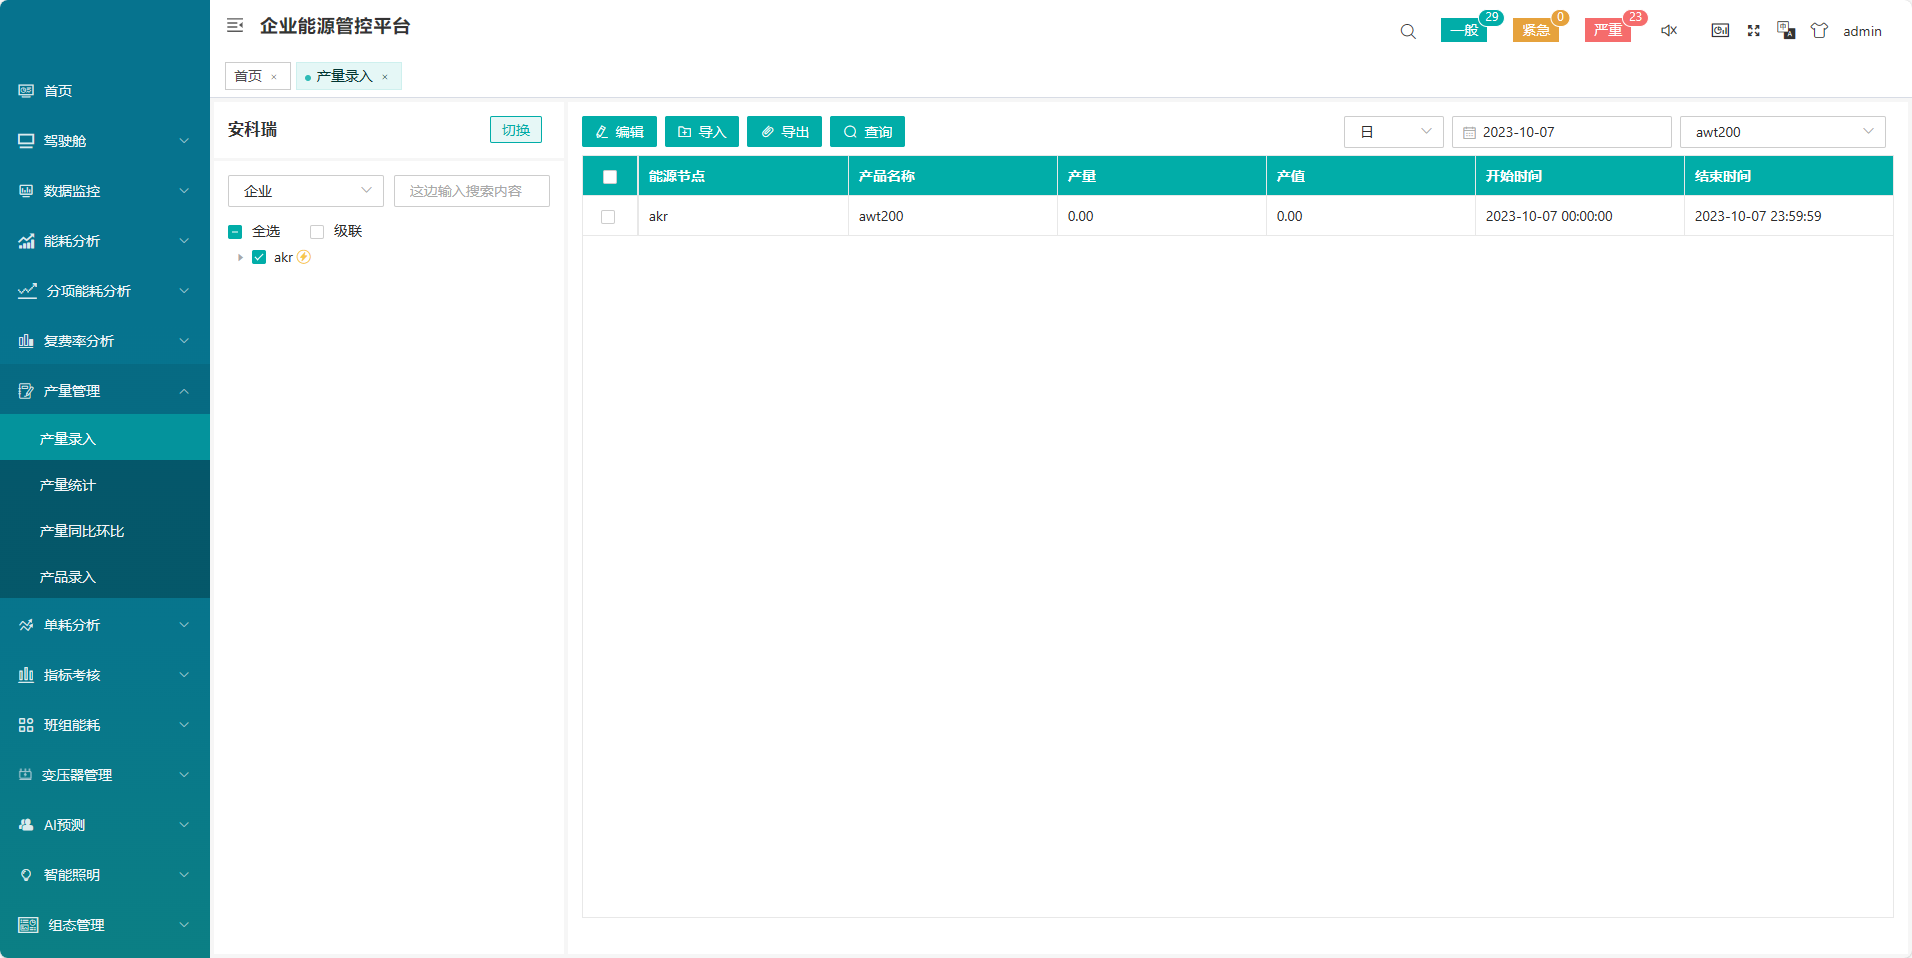Uncheck the akr tree node checkbox

pos(259,258)
